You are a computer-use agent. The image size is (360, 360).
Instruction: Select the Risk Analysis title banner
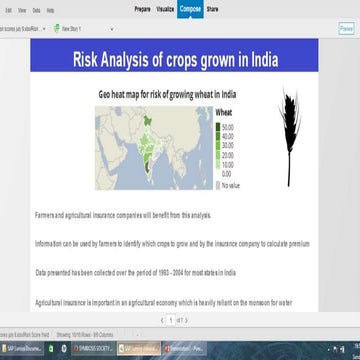pos(174,55)
